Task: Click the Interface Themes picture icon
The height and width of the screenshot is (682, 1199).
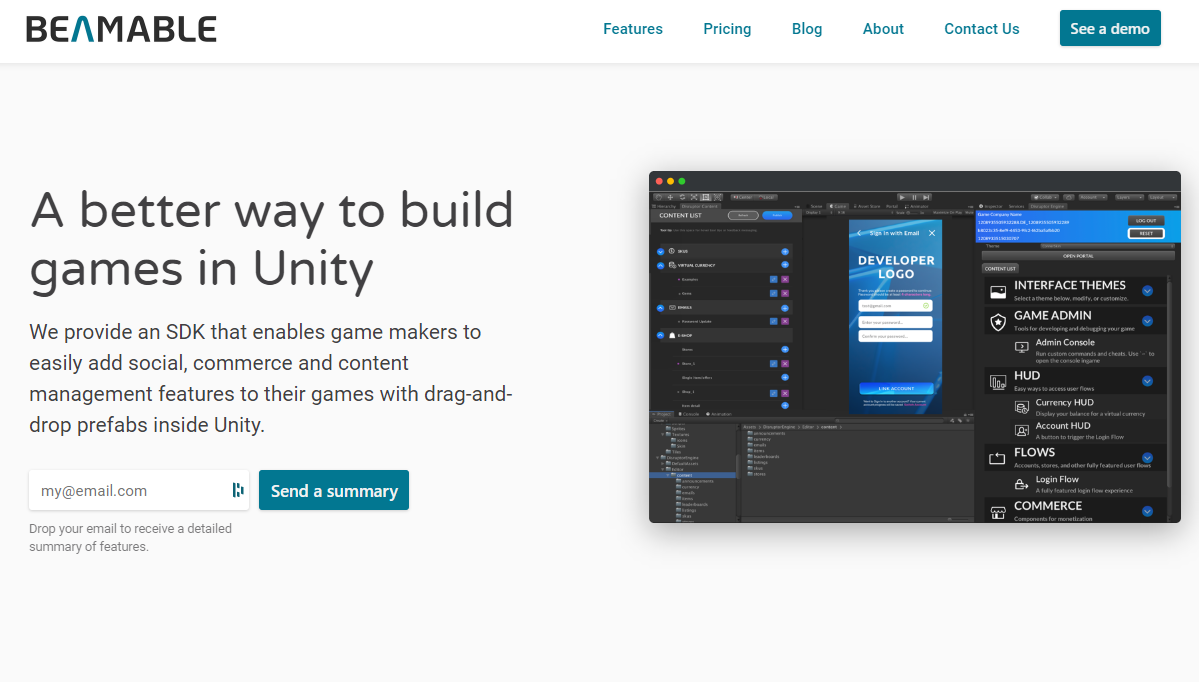Action: [x=998, y=291]
